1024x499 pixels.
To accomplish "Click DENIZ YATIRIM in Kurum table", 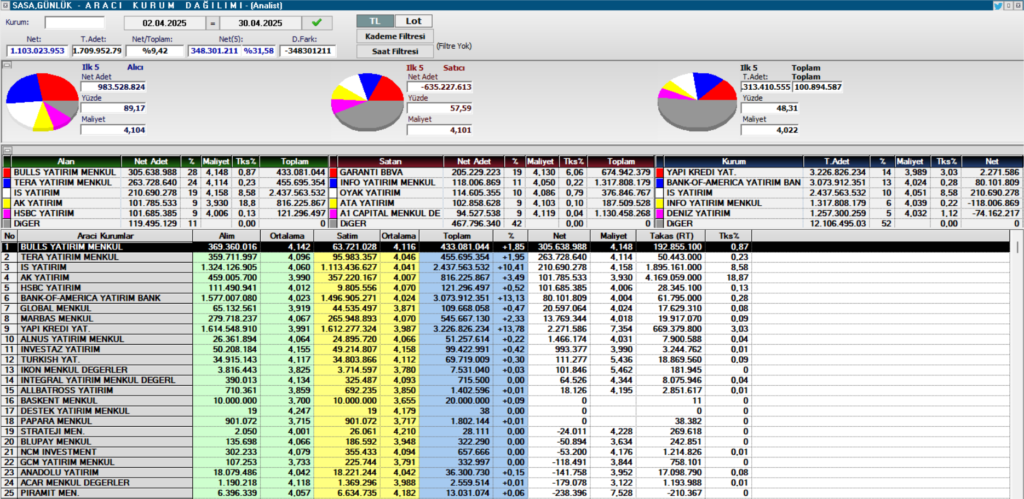I will [698, 213].
